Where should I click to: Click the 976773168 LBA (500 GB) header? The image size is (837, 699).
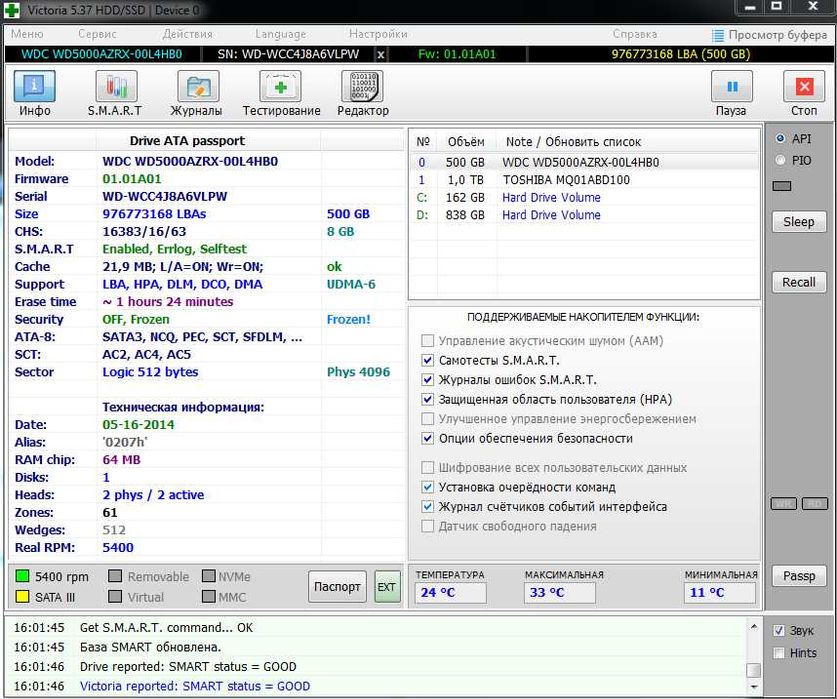tap(681, 54)
